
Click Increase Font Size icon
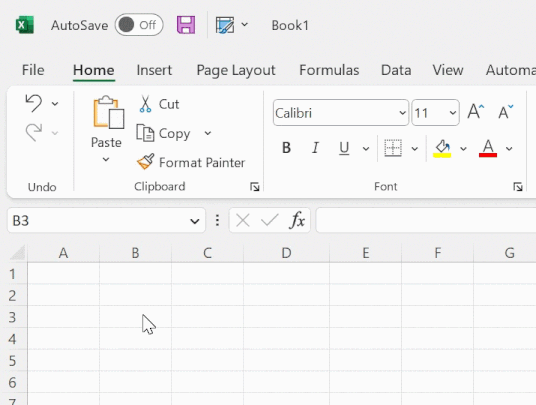tap(476, 111)
